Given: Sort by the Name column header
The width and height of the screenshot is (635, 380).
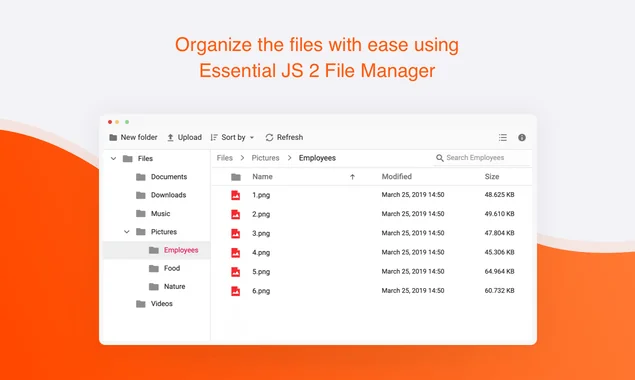Looking at the screenshot, I should pyautogui.click(x=262, y=177).
